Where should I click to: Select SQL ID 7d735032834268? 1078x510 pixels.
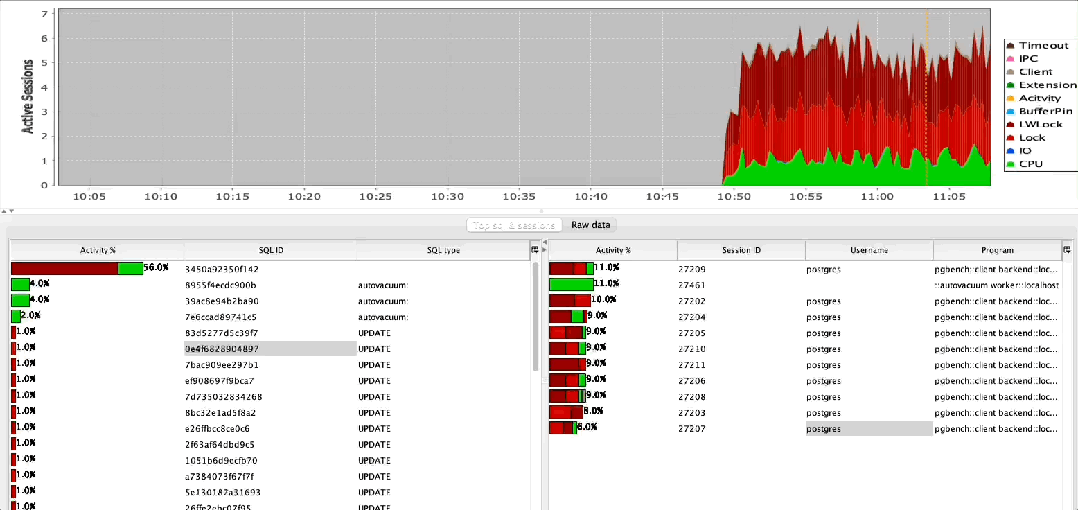pos(223,397)
